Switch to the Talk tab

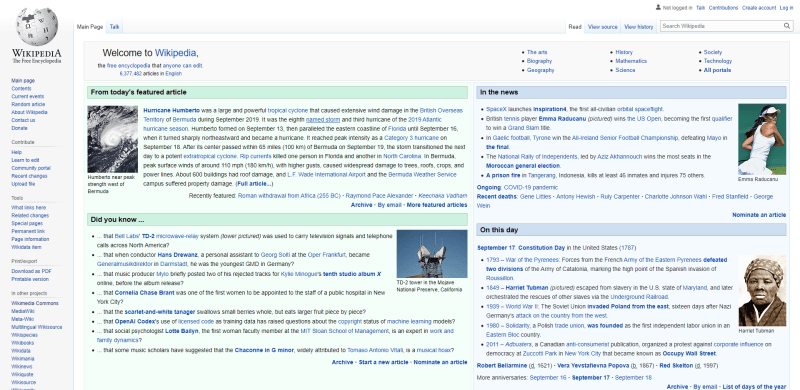[x=114, y=27]
